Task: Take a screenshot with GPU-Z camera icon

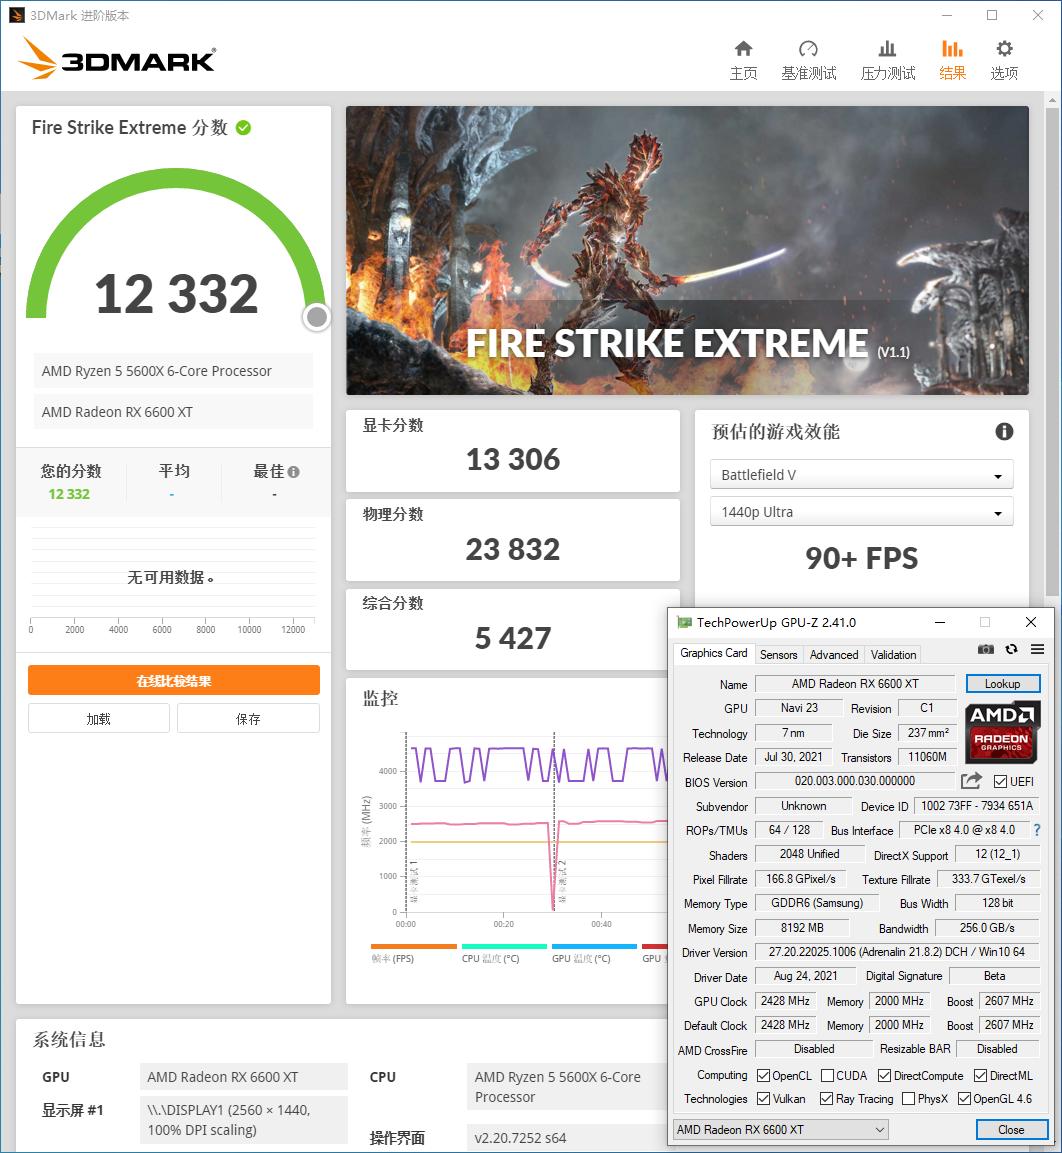Action: pyautogui.click(x=985, y=648)
